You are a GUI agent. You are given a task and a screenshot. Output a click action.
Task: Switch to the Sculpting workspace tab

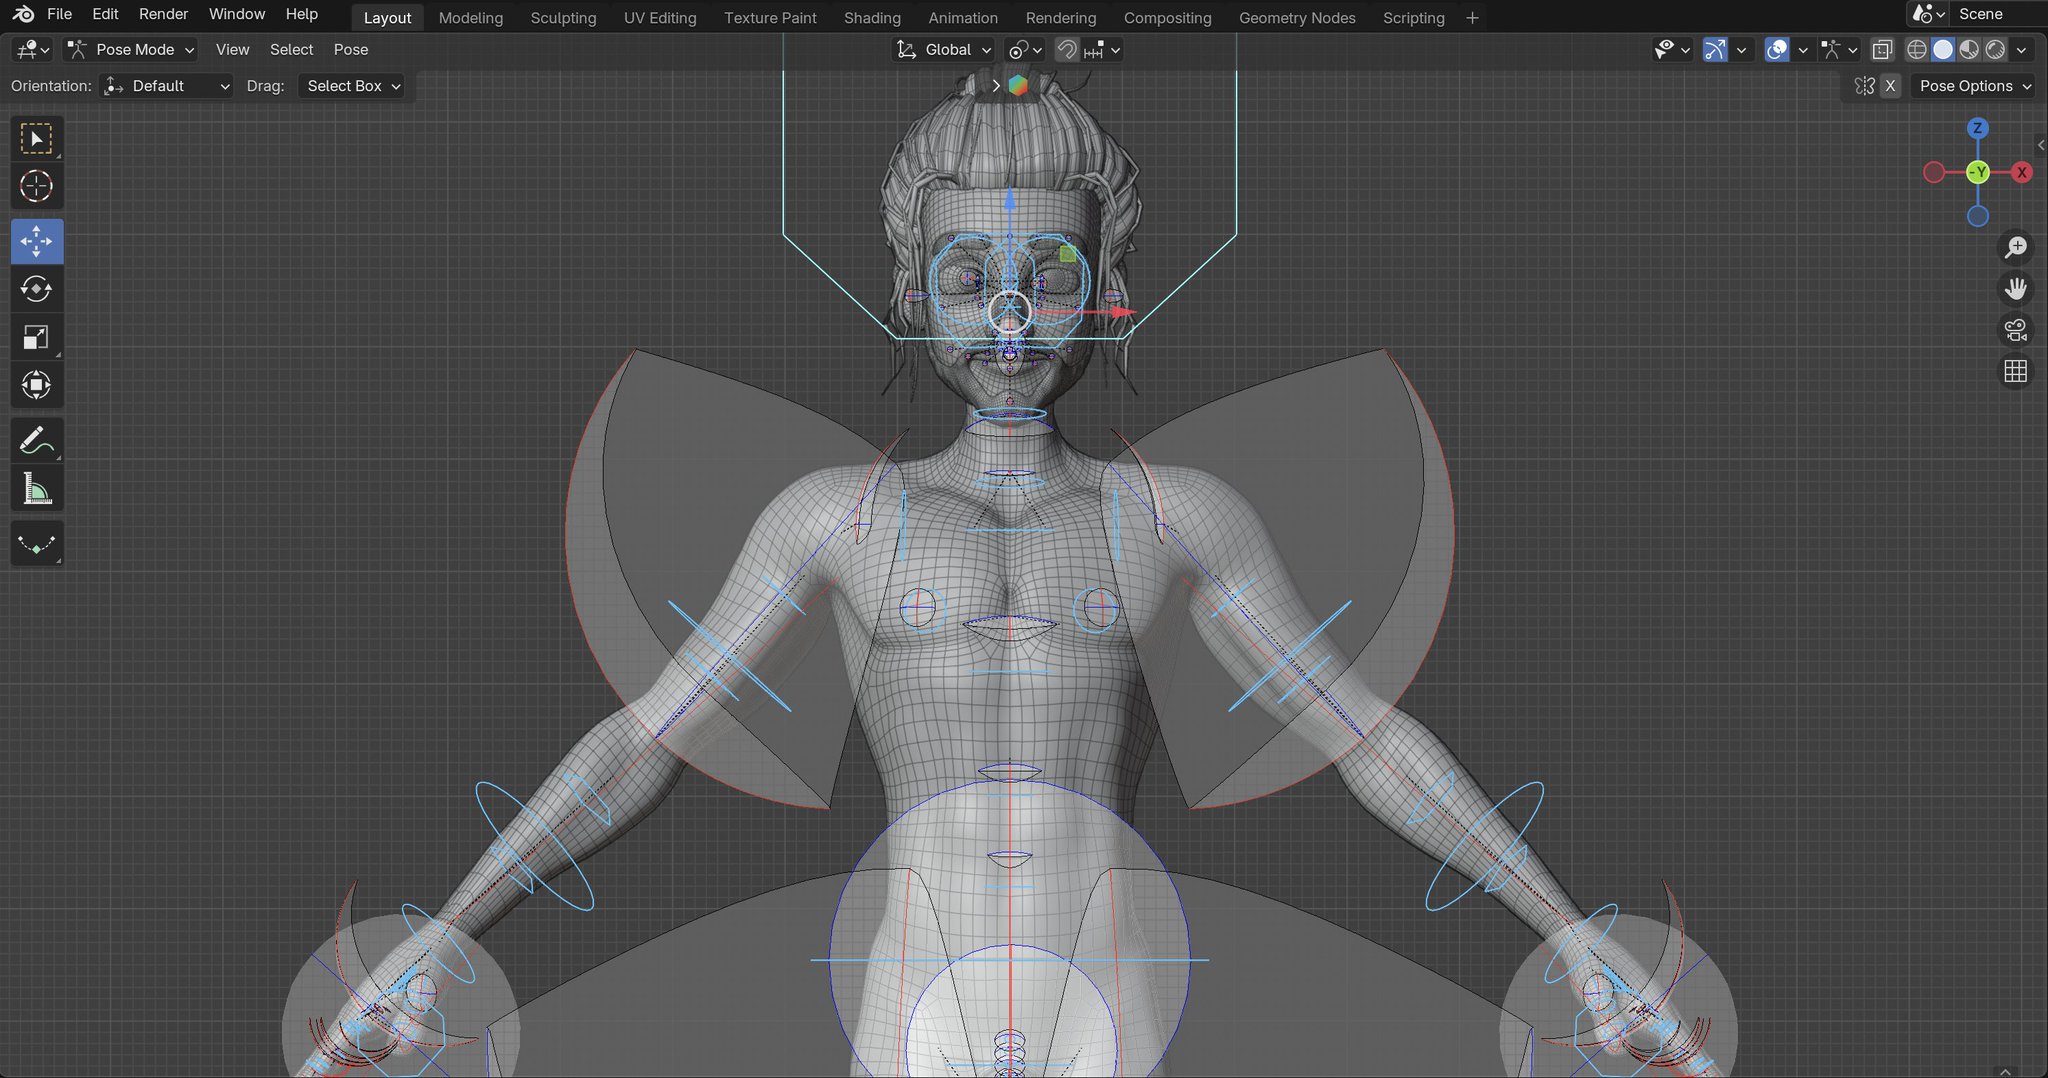point(563,17)
